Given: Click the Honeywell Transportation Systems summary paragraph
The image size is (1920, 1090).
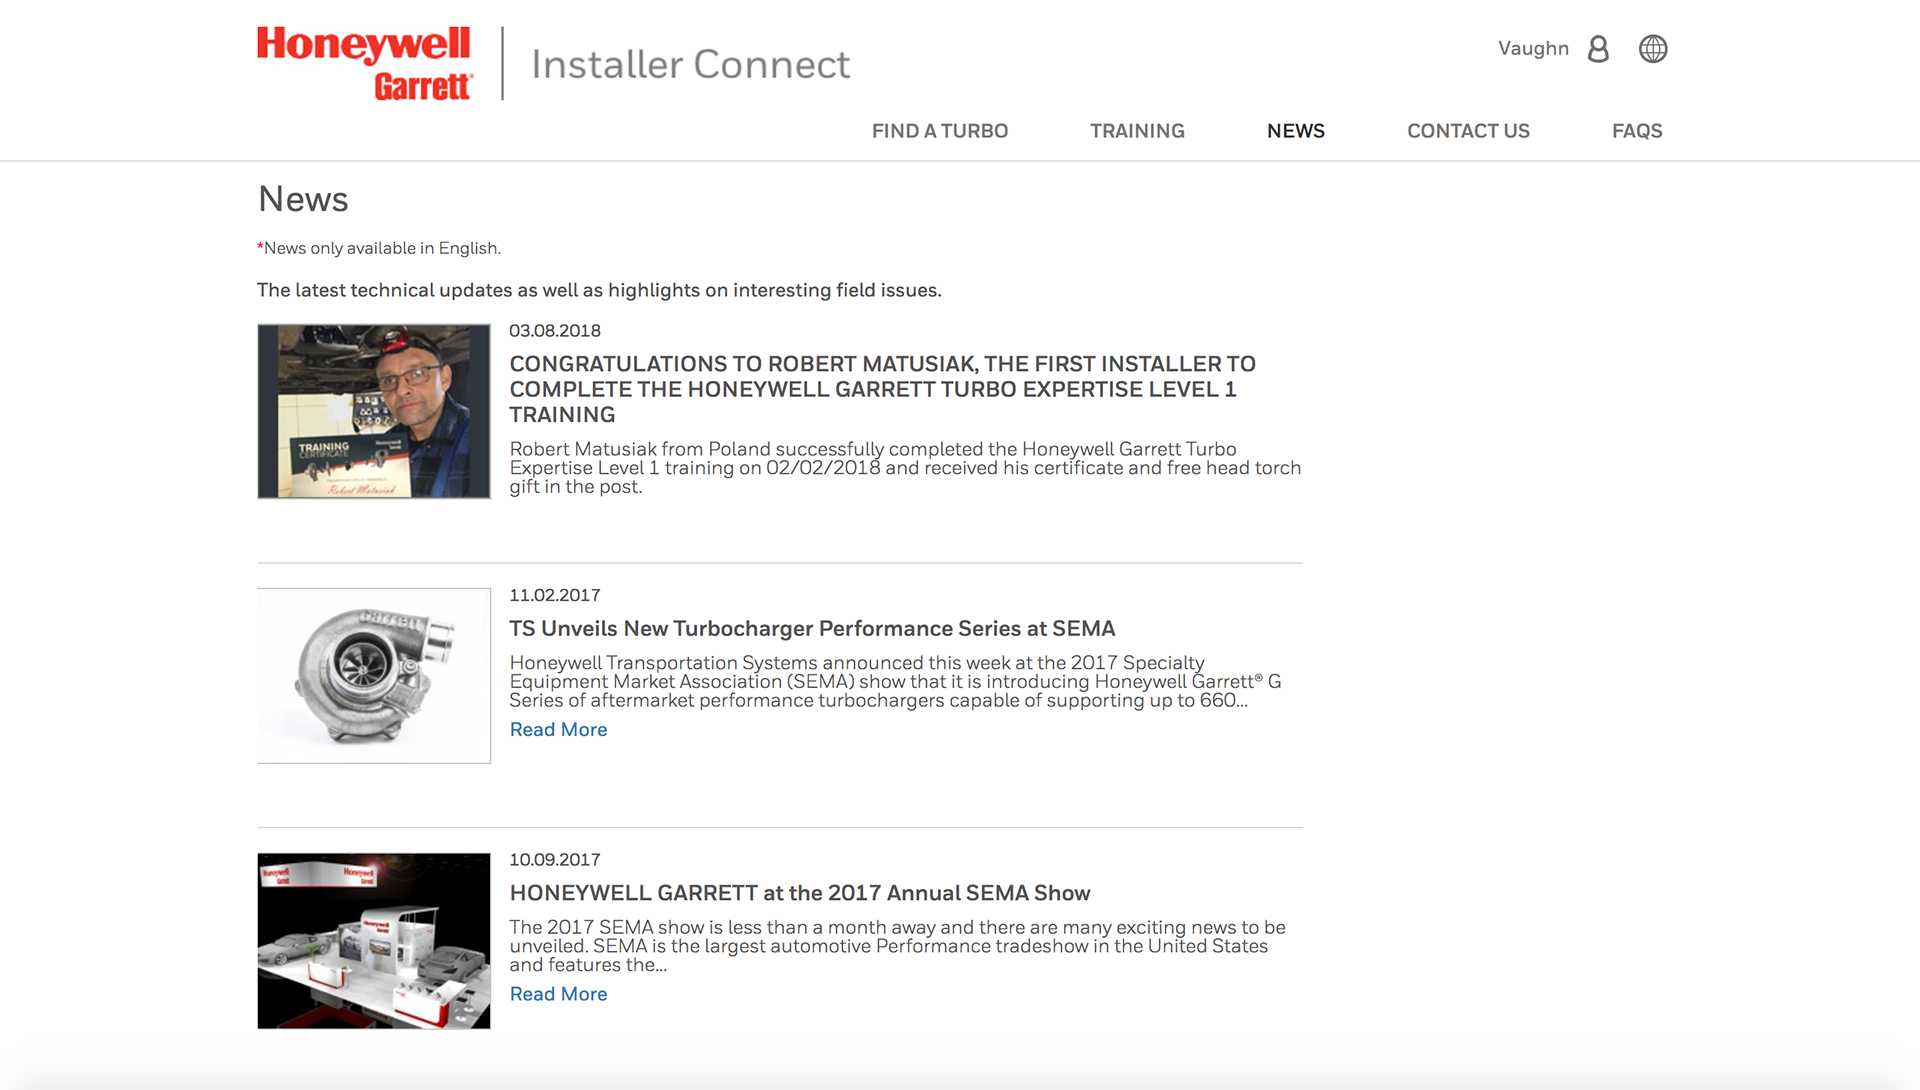Looking at the screenshot, I should point(895,681).
